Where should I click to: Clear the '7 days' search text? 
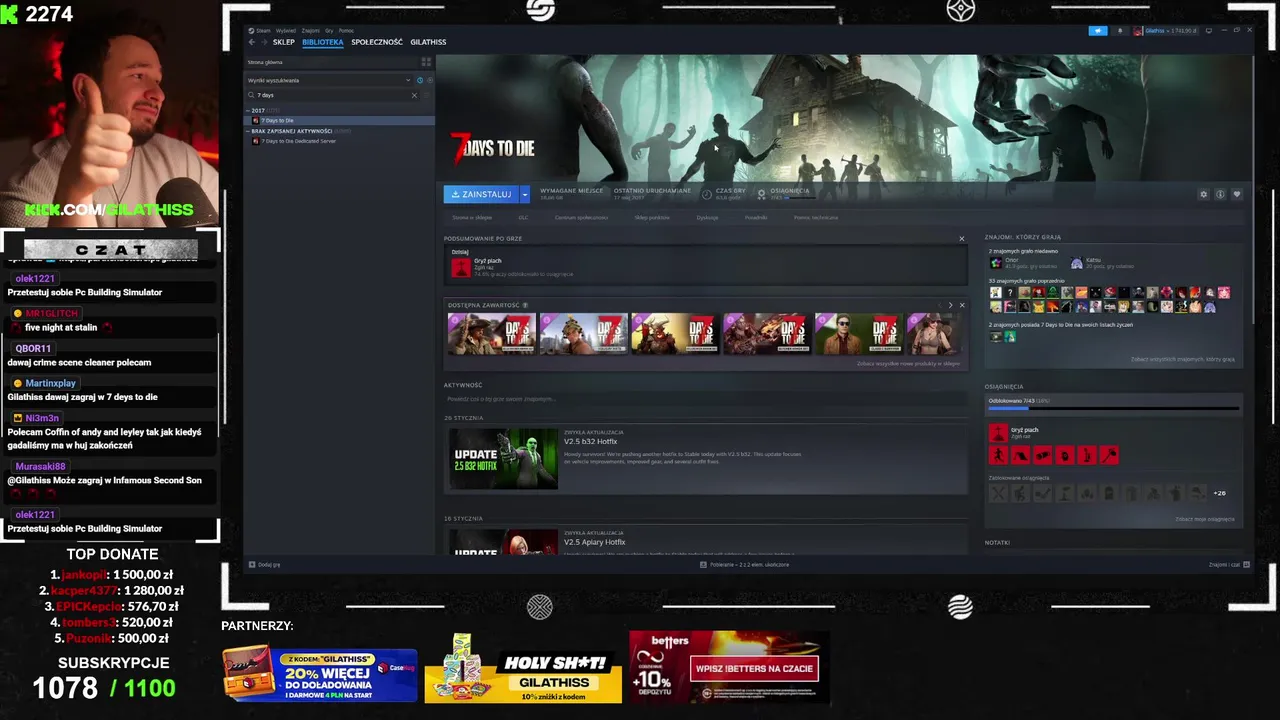tap(414, 95)
